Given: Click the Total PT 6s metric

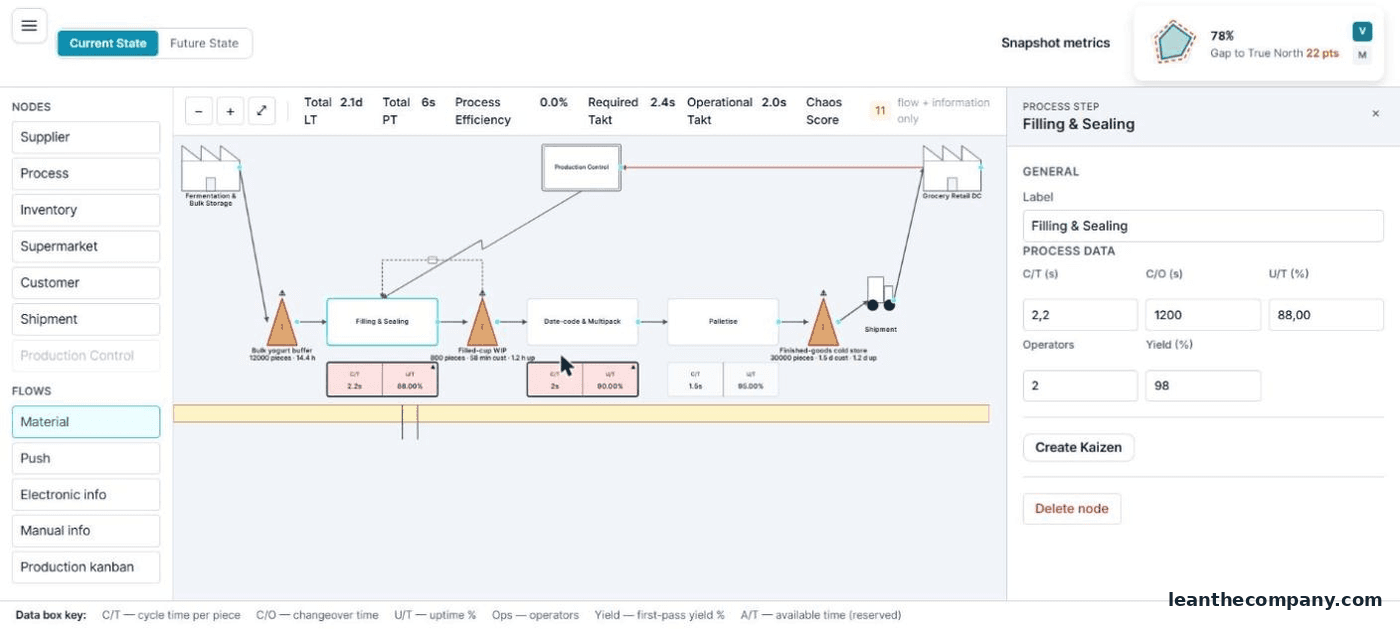Looking at the screenshot, I should tap(409, 111).
